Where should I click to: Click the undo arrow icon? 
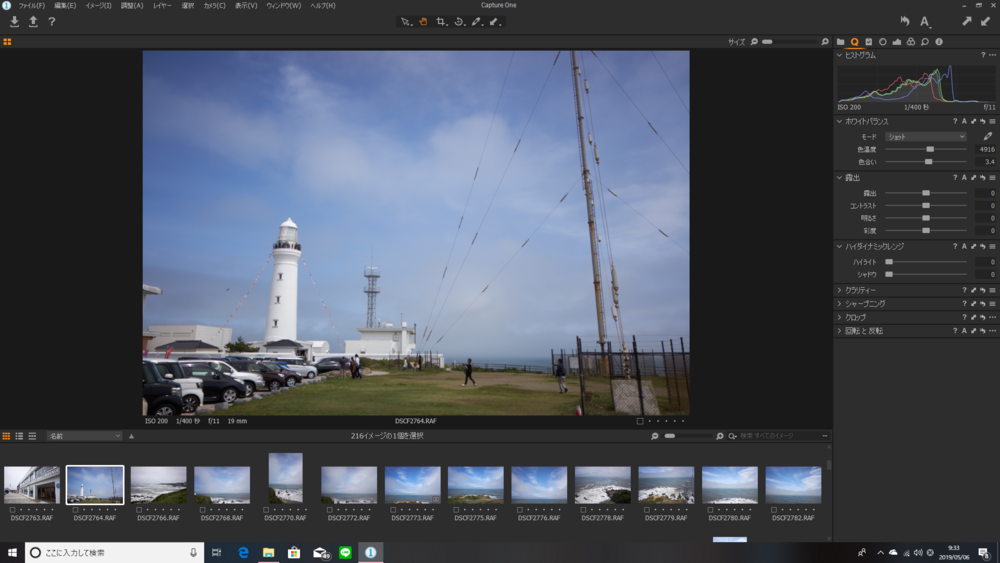point(905,21)
